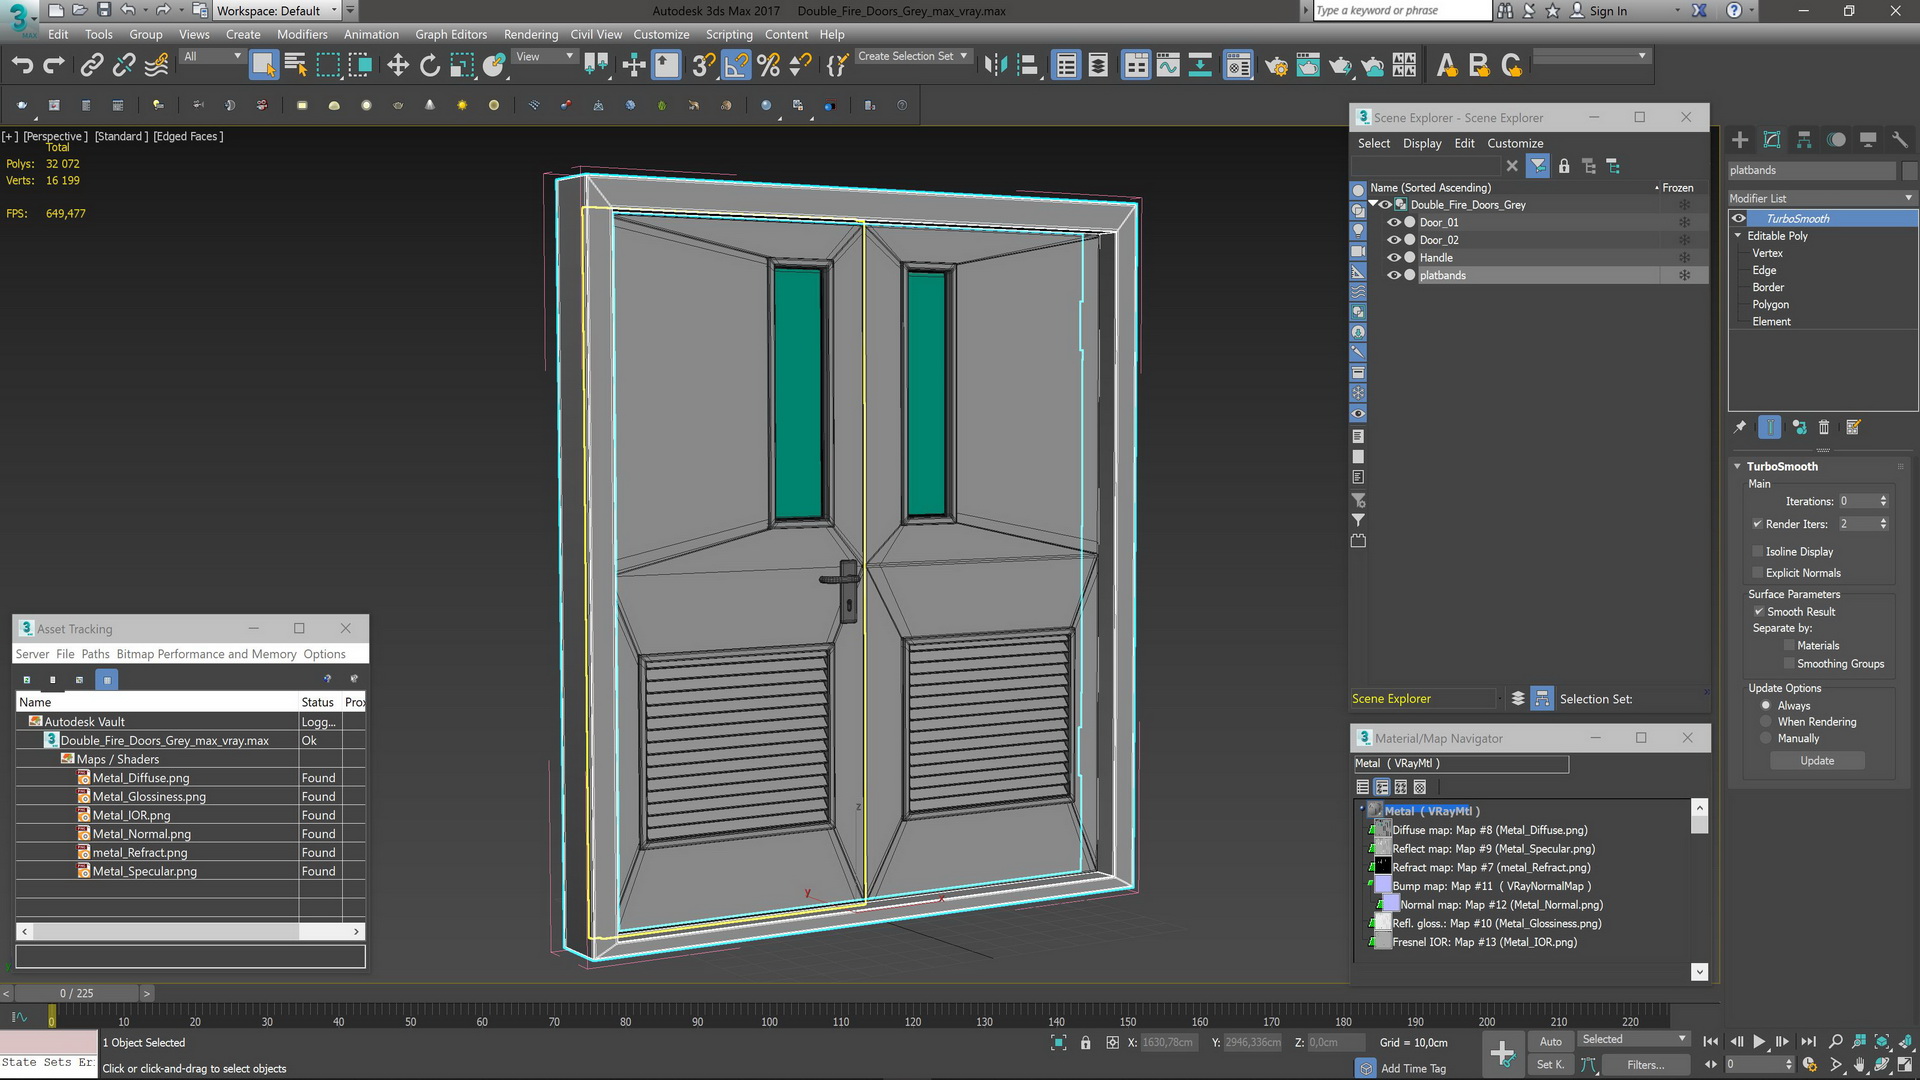The width and height of the screenshot is (1920, 1080).
Task: Open the selection filter All dropdown
Action: coord(212,57)
